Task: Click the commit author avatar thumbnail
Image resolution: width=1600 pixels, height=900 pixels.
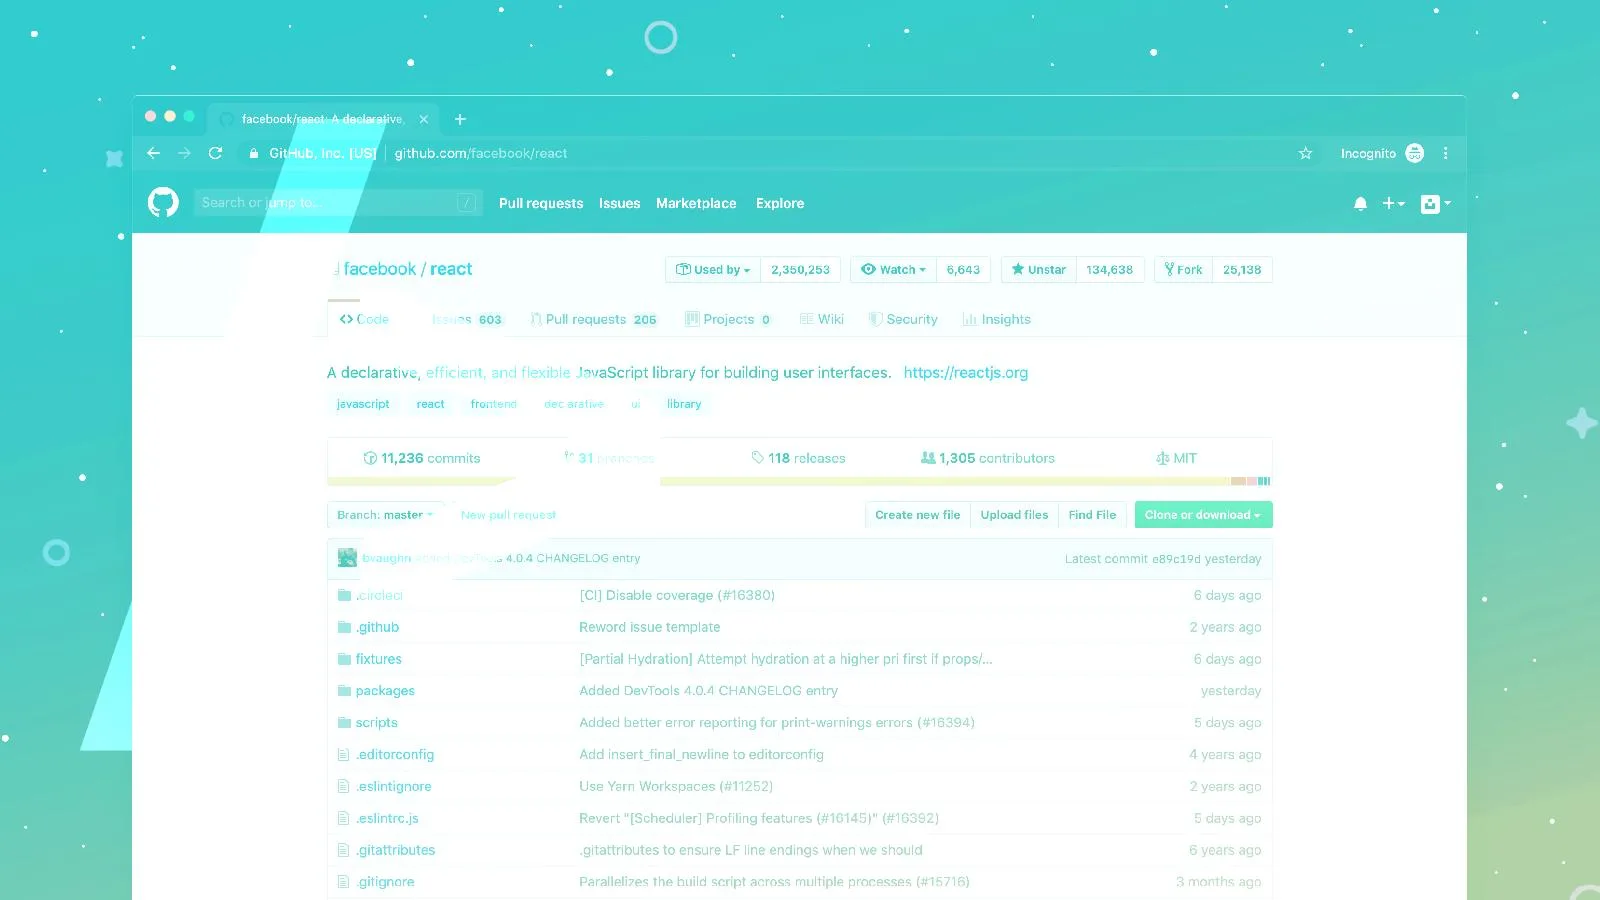Action: click(347, 558)
